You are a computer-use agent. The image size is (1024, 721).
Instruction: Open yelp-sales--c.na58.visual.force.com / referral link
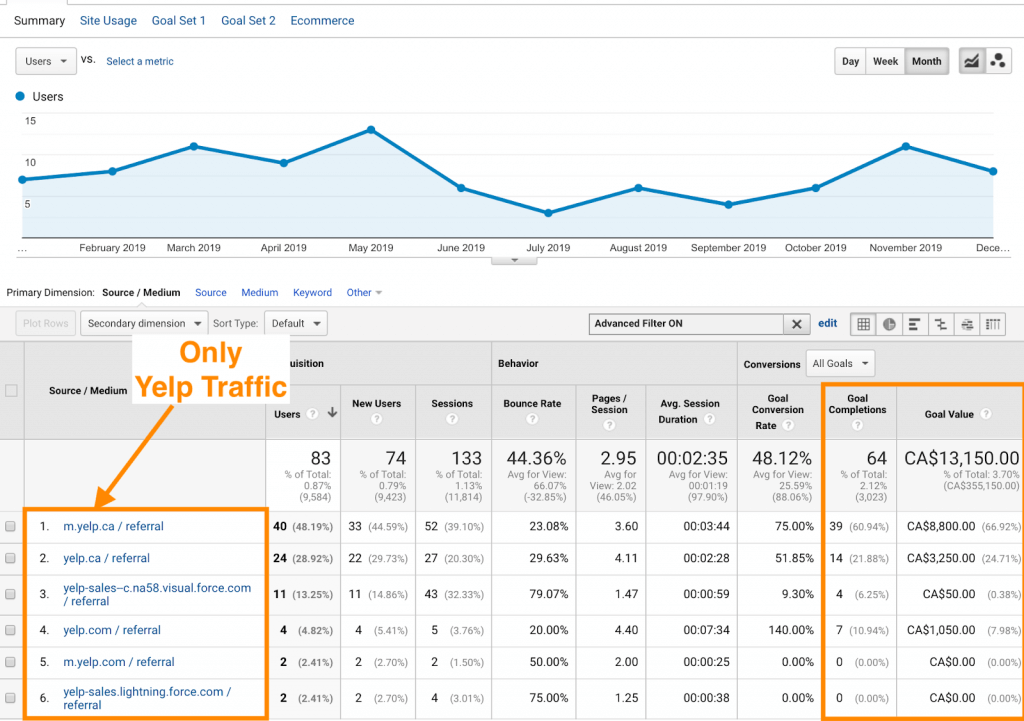pos(157,594)
